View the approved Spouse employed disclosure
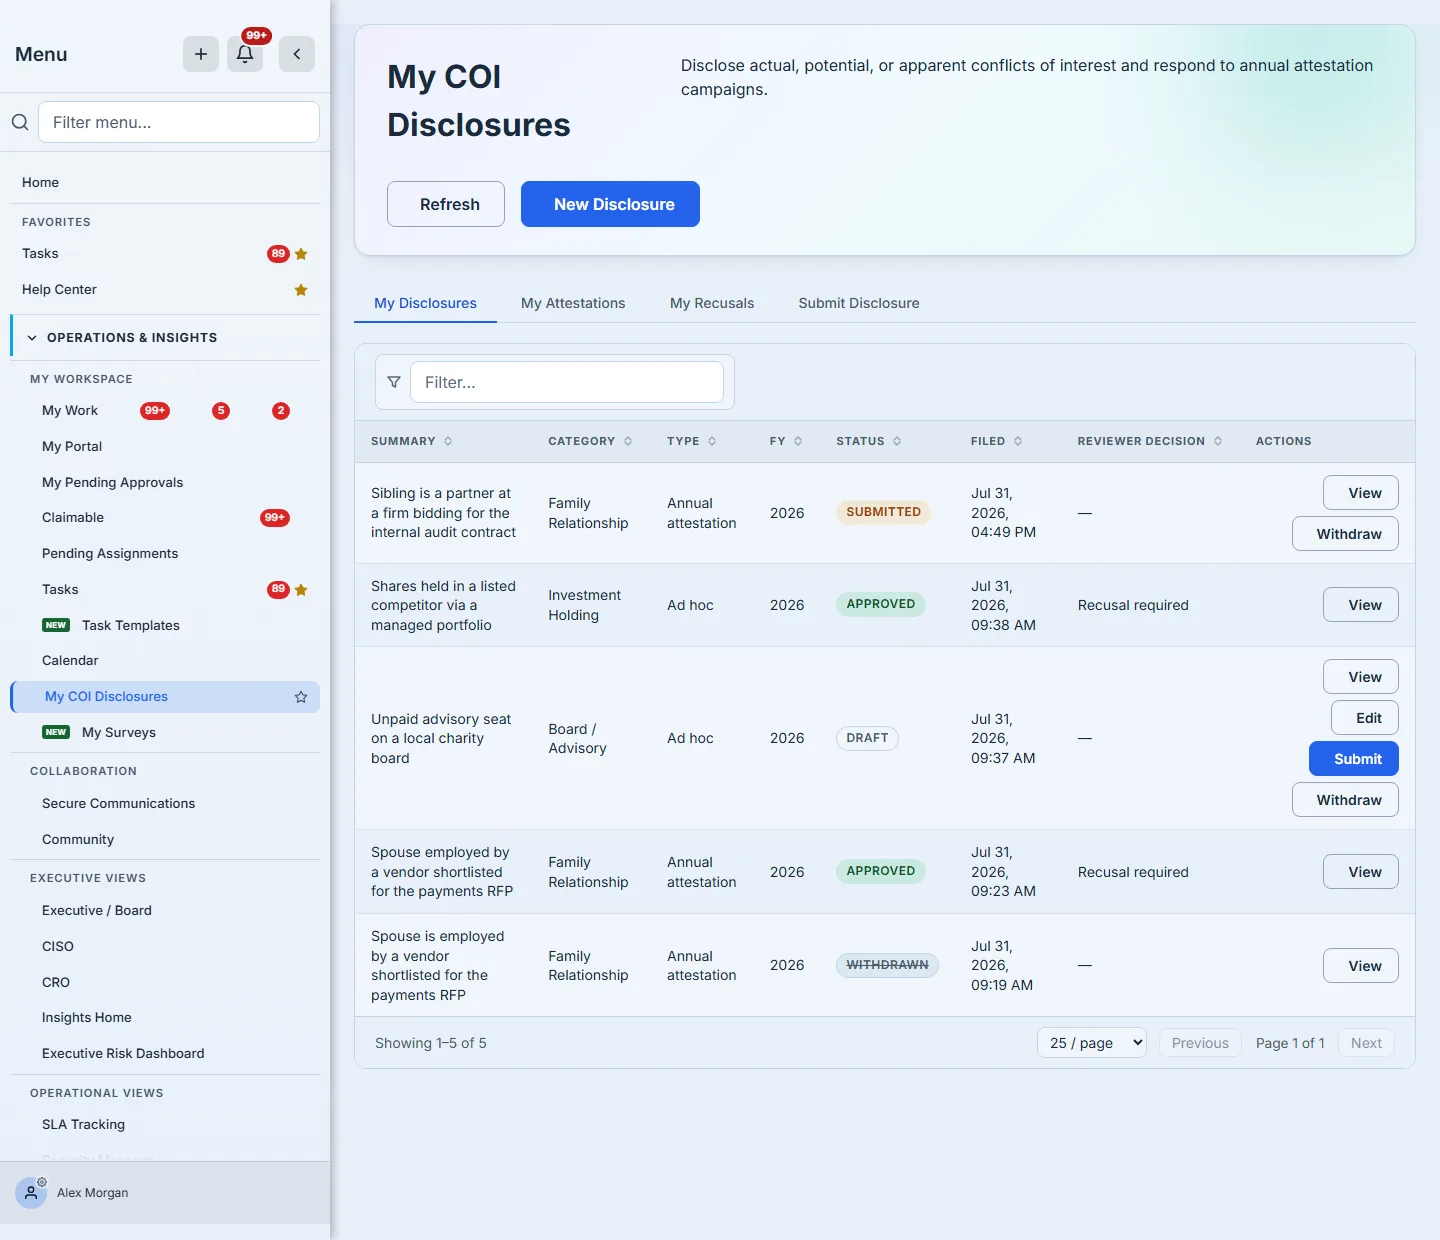This screenshot has width=1440, height=1240. click(x=1360, y=872)
